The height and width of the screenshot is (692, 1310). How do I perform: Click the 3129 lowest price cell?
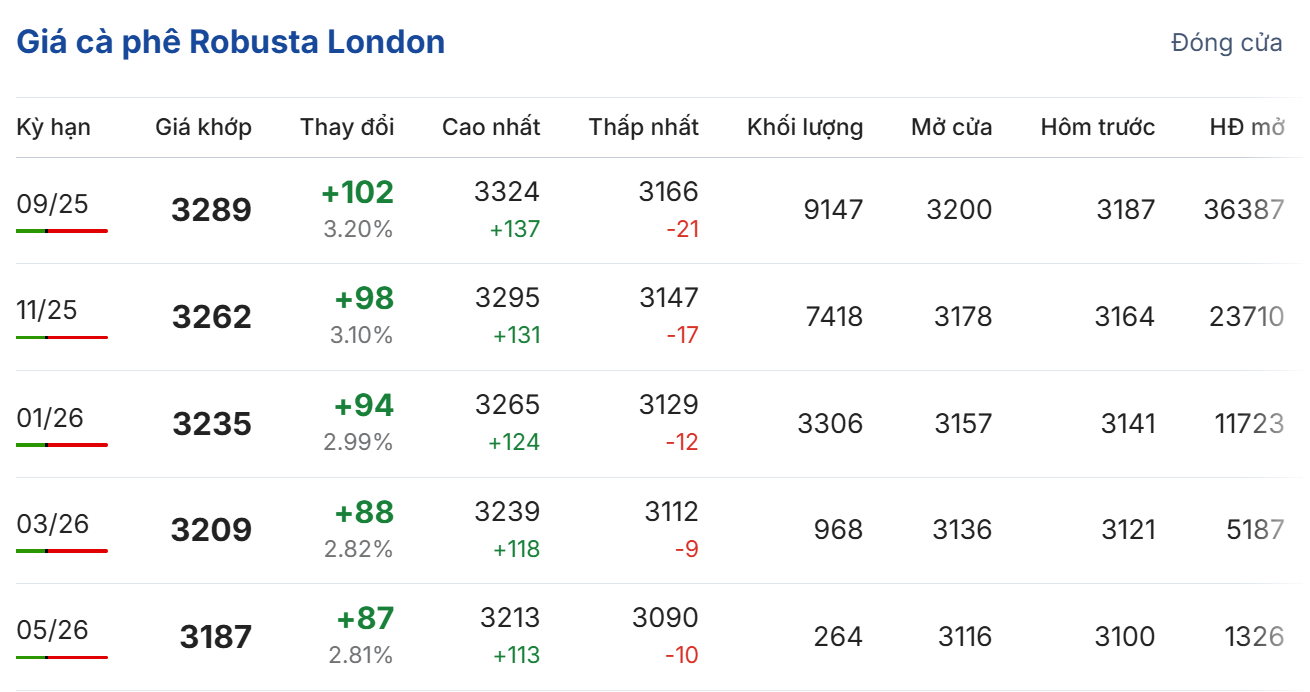point(668,405)
